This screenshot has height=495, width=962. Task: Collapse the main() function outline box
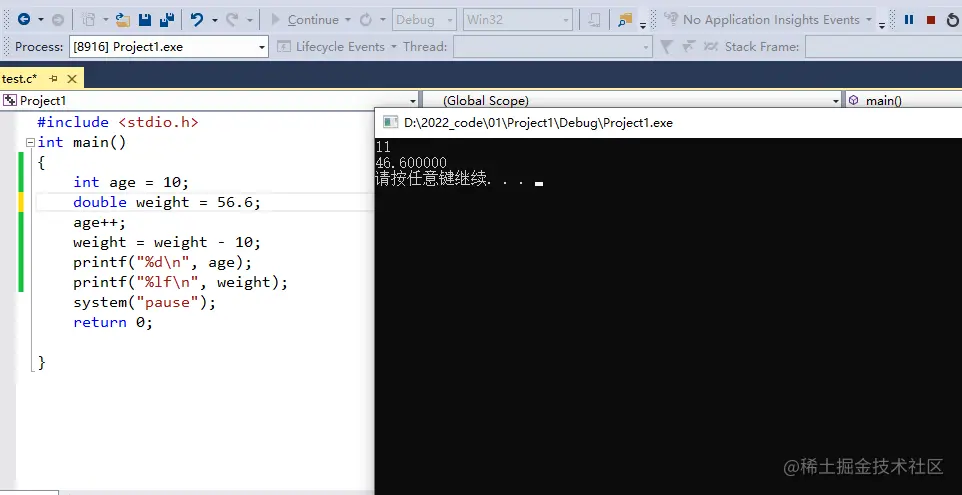[31, 142]
